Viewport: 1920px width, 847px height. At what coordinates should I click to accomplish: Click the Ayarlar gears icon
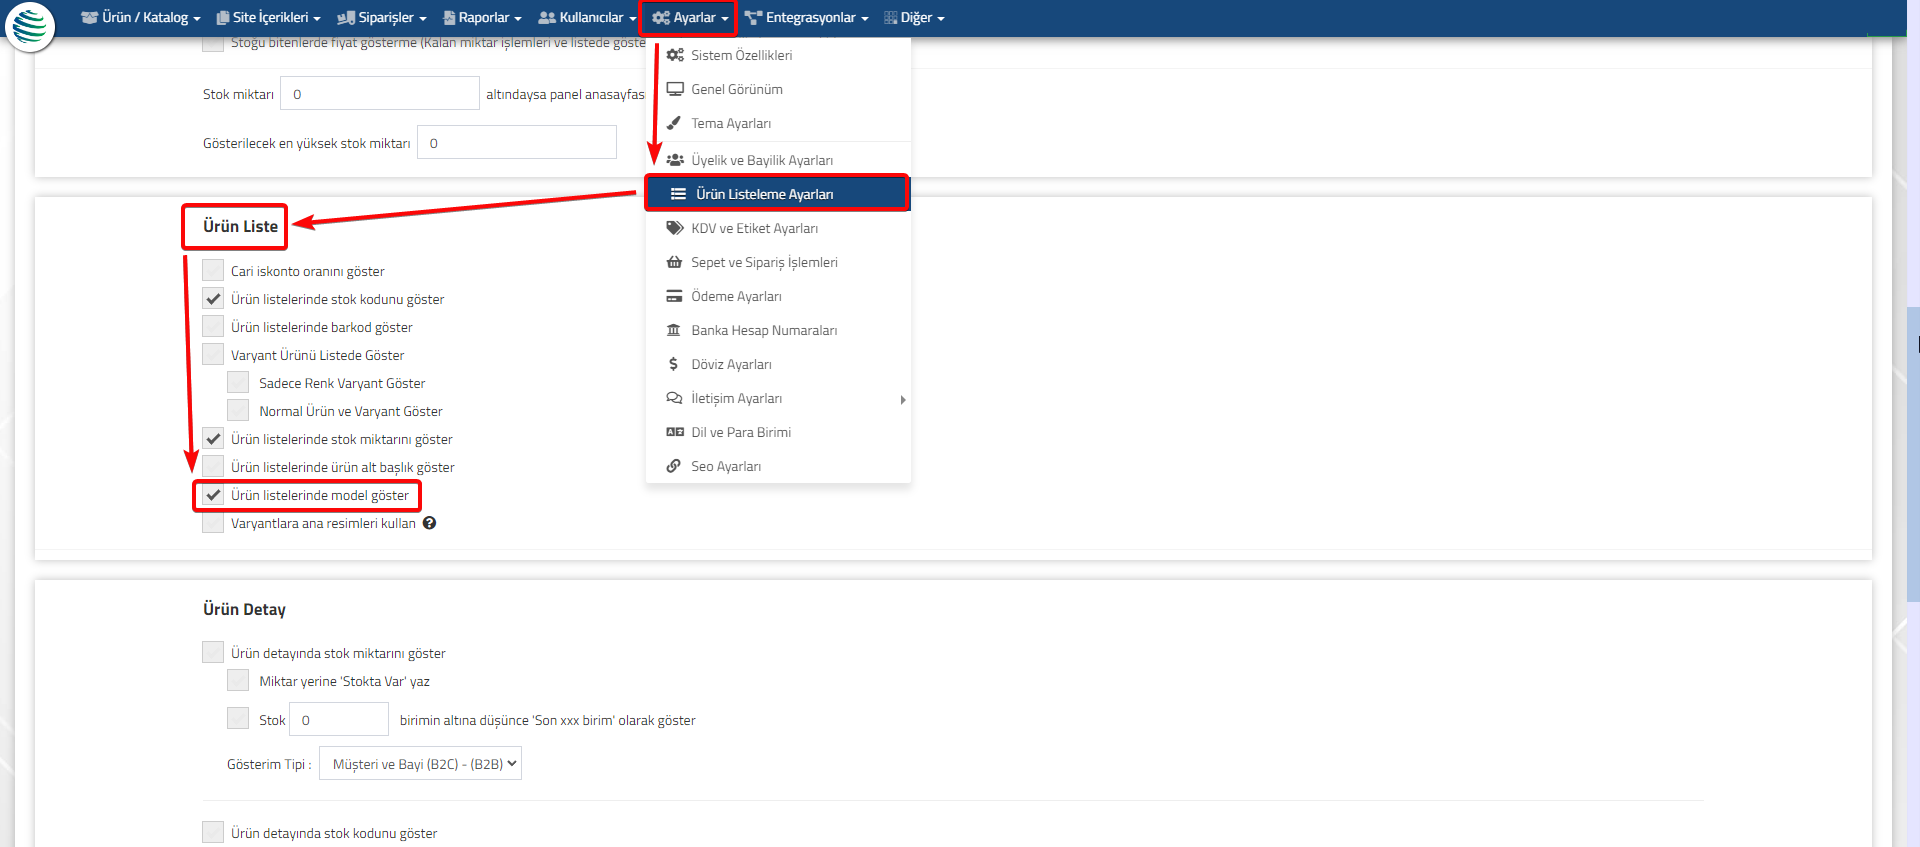pos(661,18)
